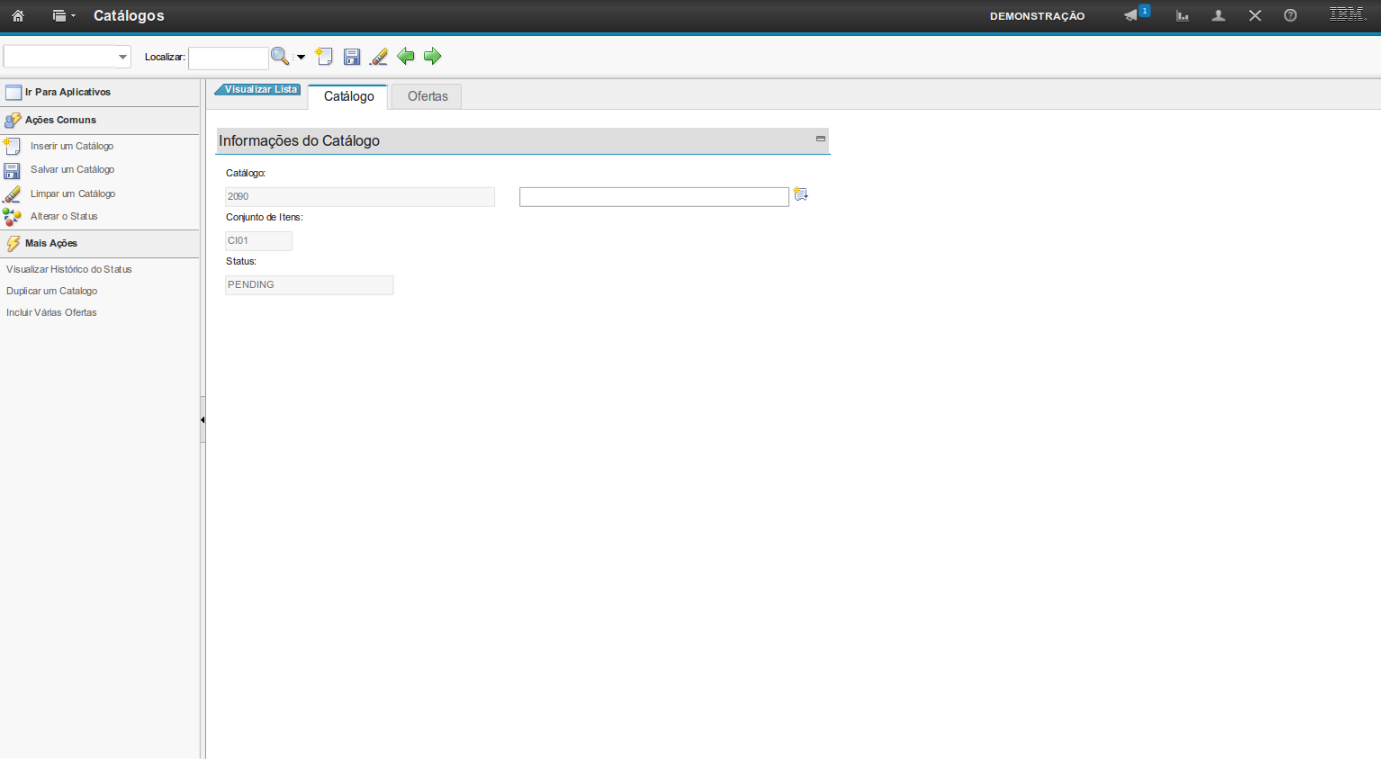Click the Duplicar um Catálogo link
This screenshot has width=1381, height=759.
pos(52,291)
